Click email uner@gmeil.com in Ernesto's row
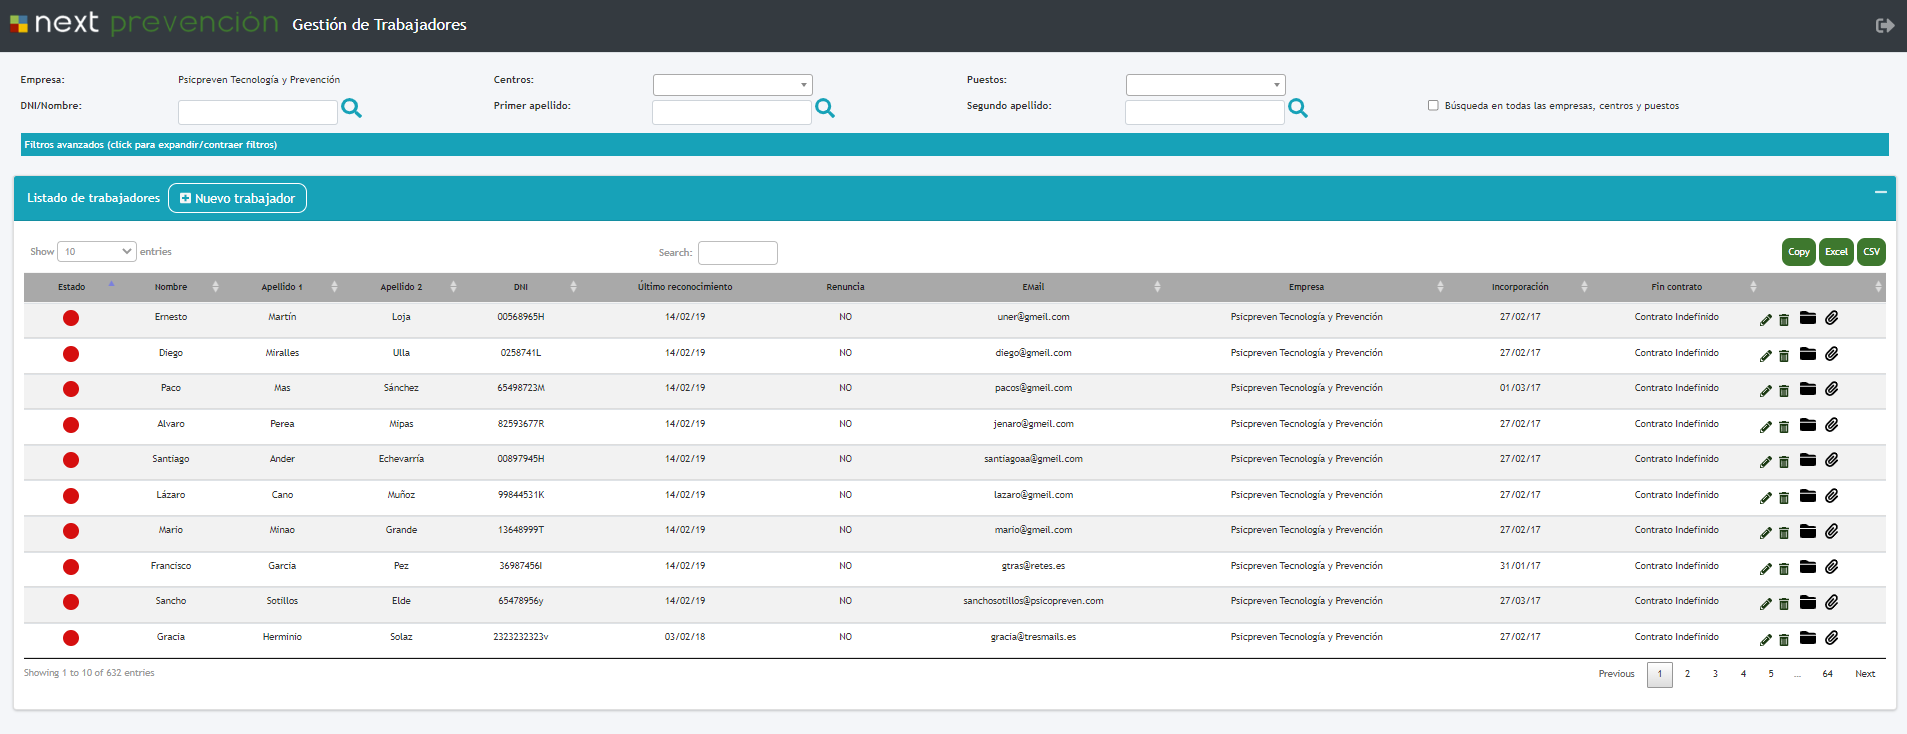This screenshot has width=1907, height=734. (x=1033, y=317)
